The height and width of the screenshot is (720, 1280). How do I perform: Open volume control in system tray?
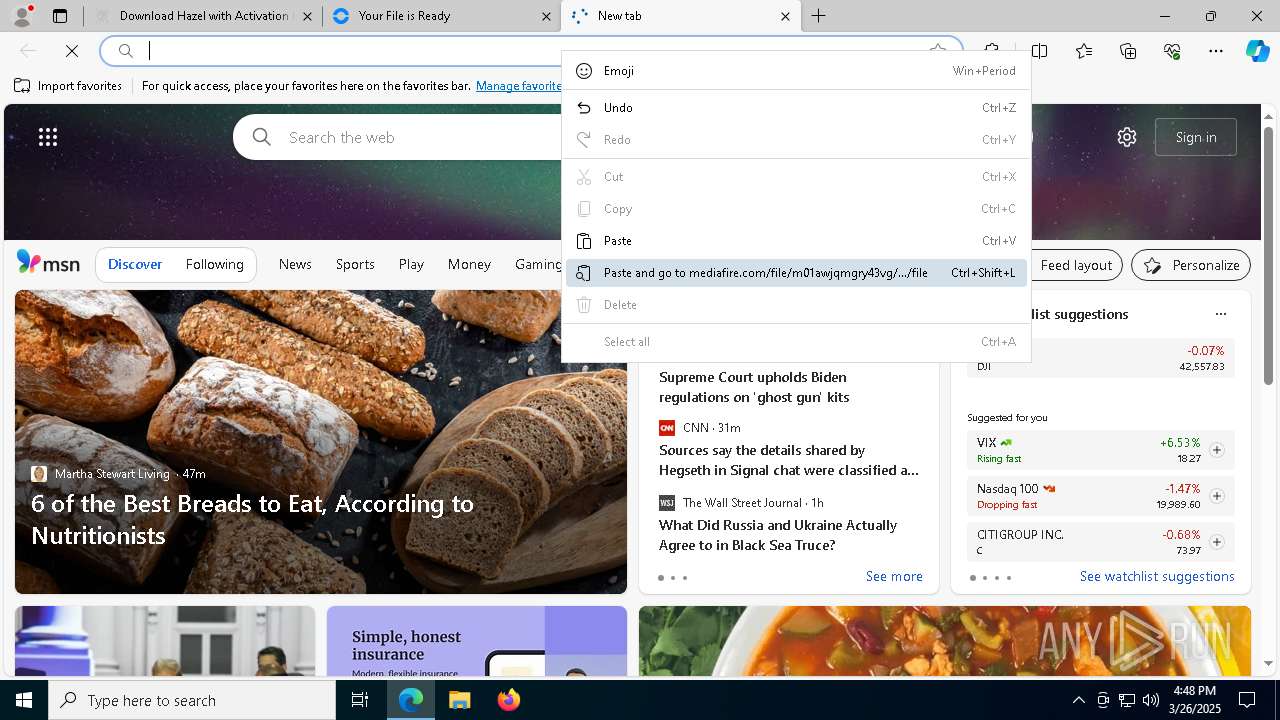point(1150,700)
